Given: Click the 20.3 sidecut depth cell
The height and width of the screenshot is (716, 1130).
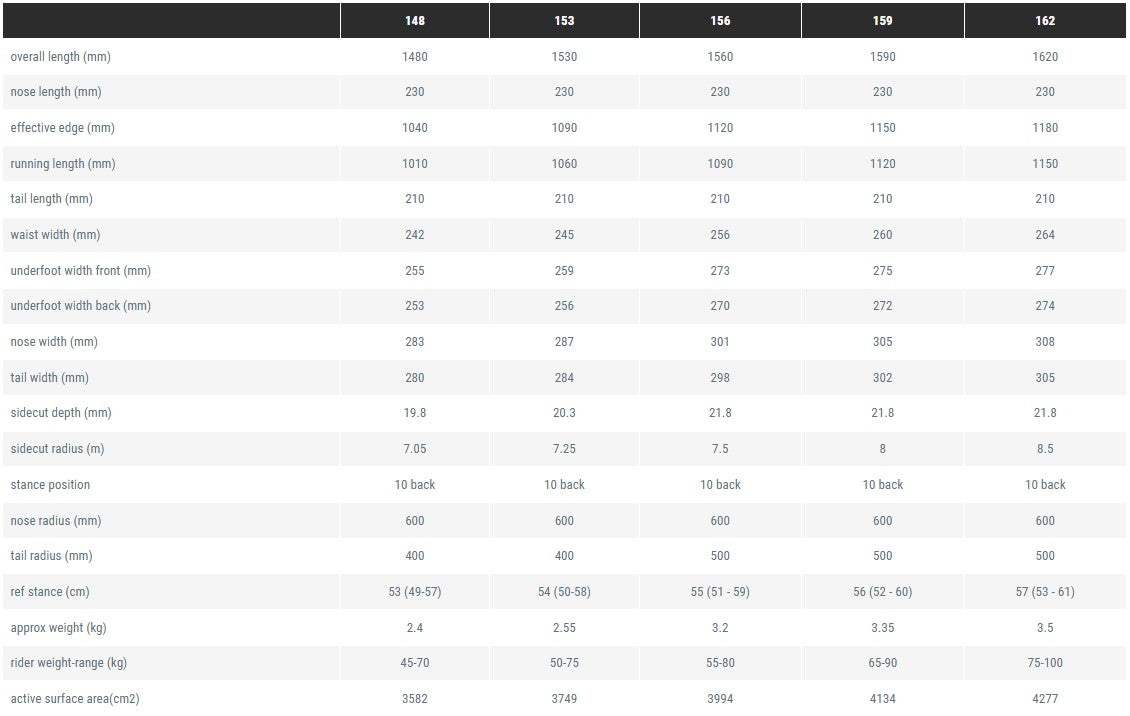Looking at the screenshot, I should pos(564,412).
